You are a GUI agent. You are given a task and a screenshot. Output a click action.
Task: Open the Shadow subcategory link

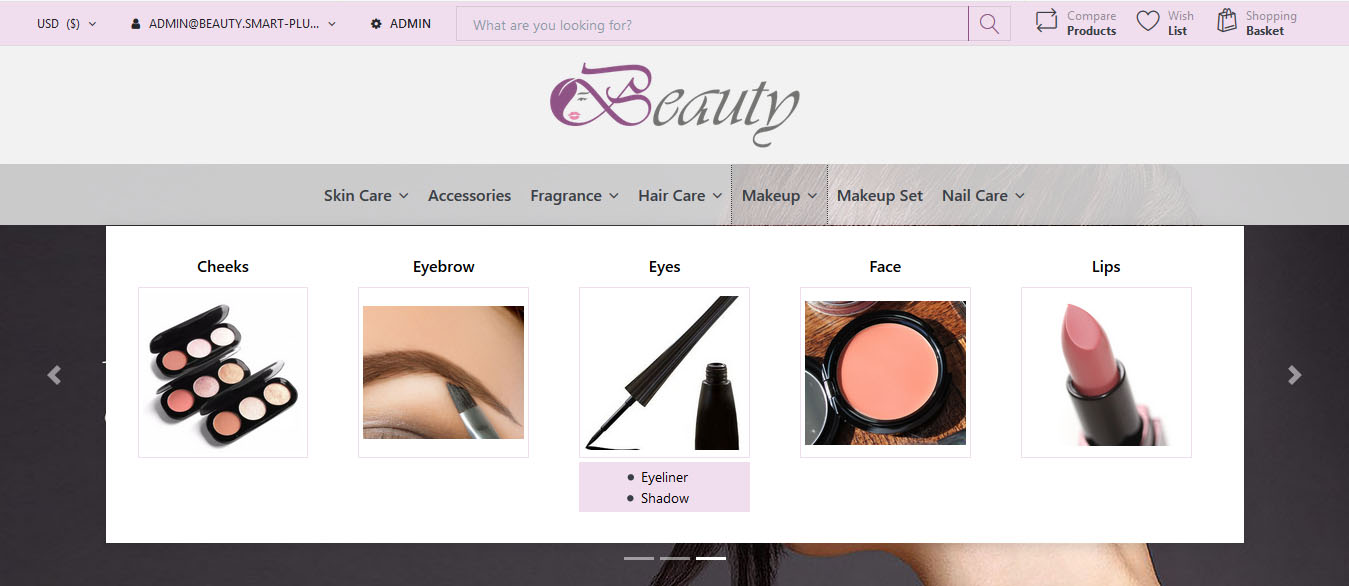664,499
